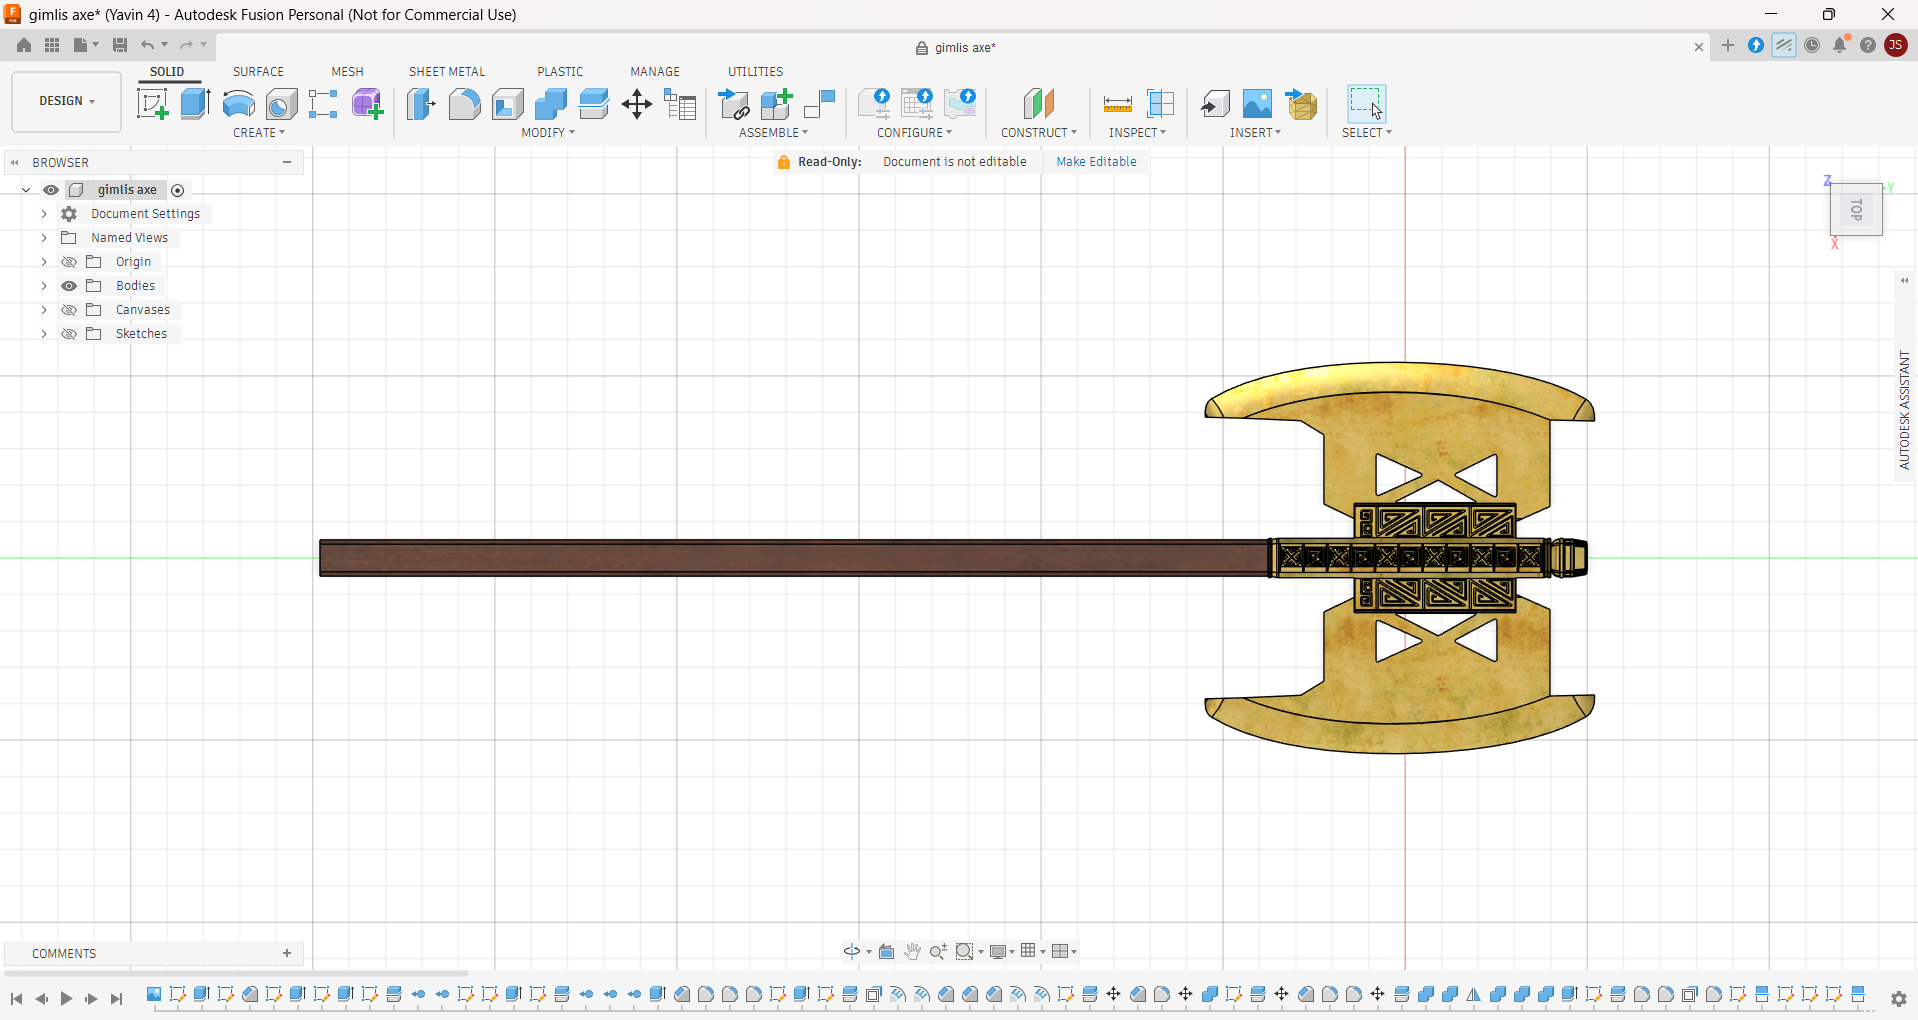Open the DESIGN workspace dropdown
This screenshot has height=1020, width=1918.
[x=66, y=101]
